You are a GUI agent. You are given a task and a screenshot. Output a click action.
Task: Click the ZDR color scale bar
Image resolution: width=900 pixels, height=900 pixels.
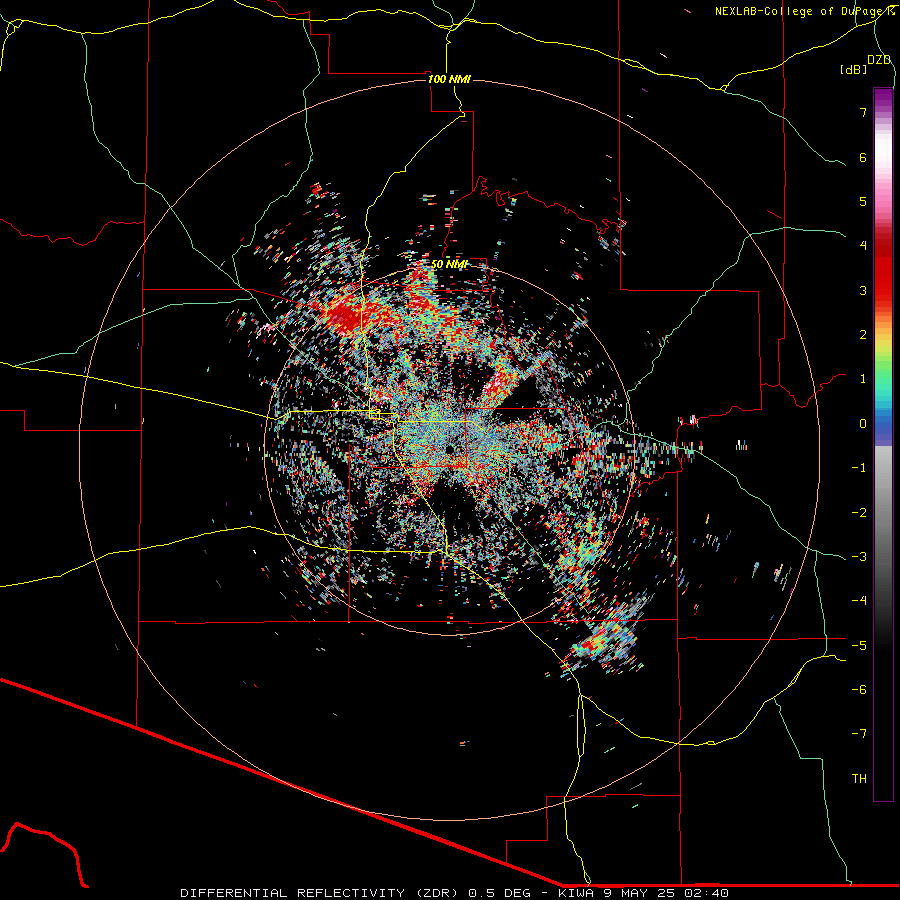point(883,445)
